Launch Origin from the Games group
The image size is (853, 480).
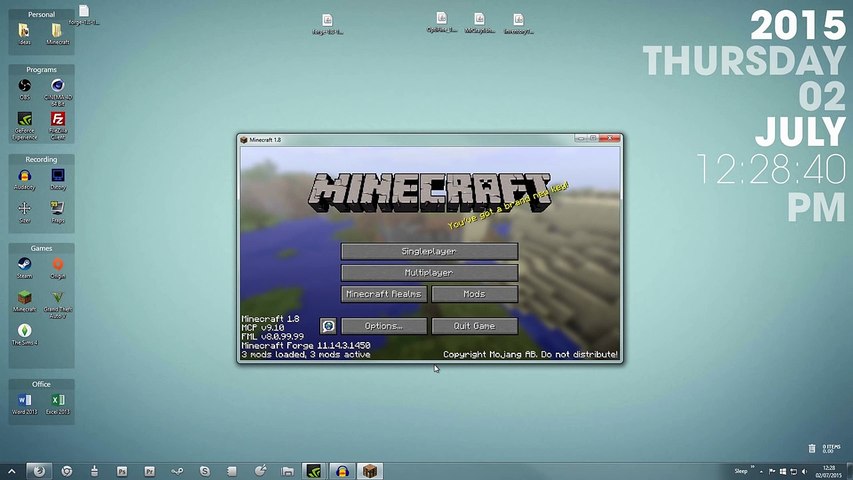[58, 268]
